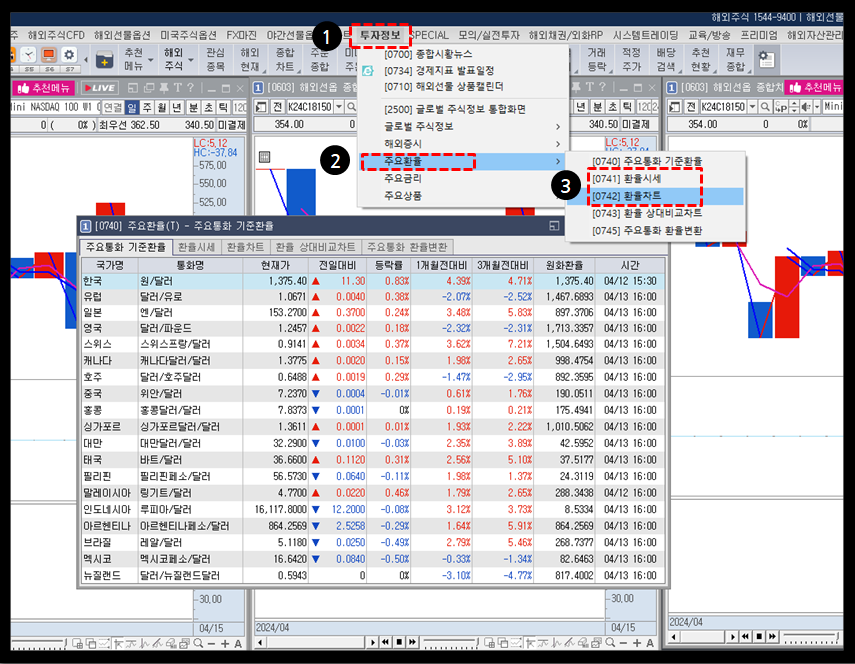Click the IE icon beside [0734] menu entry
855x664 pixels.
click(368, 71)
